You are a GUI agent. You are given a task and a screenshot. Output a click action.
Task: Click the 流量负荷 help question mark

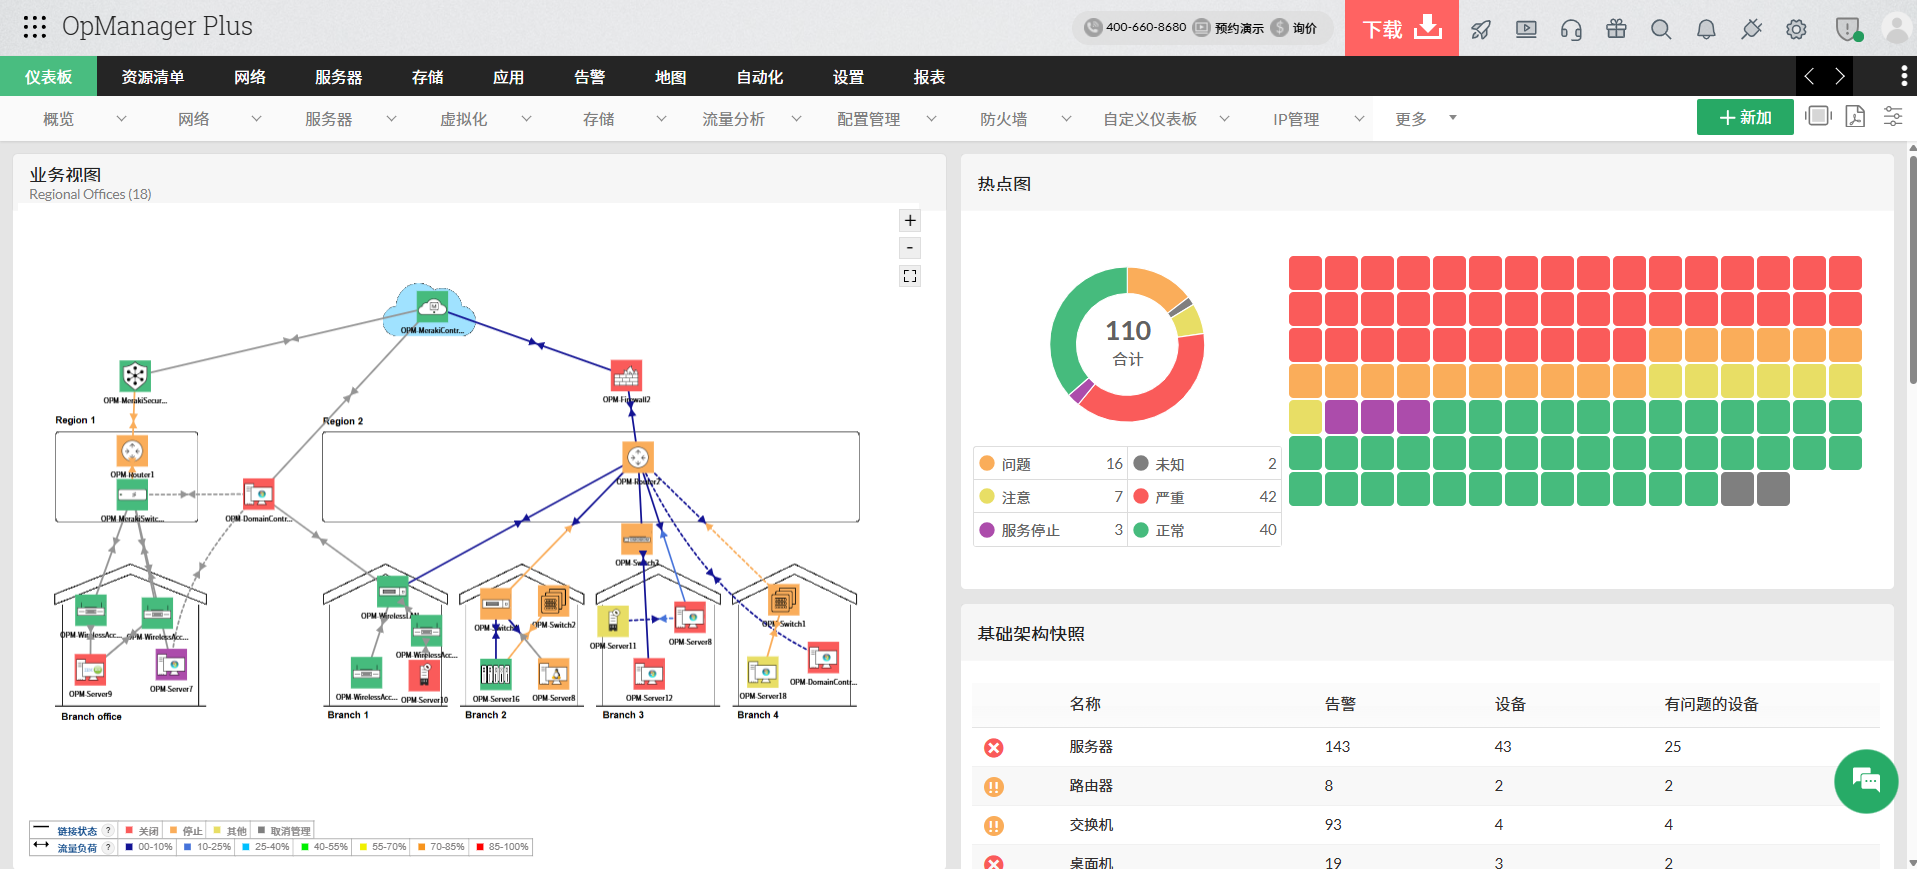click(108, 848)
